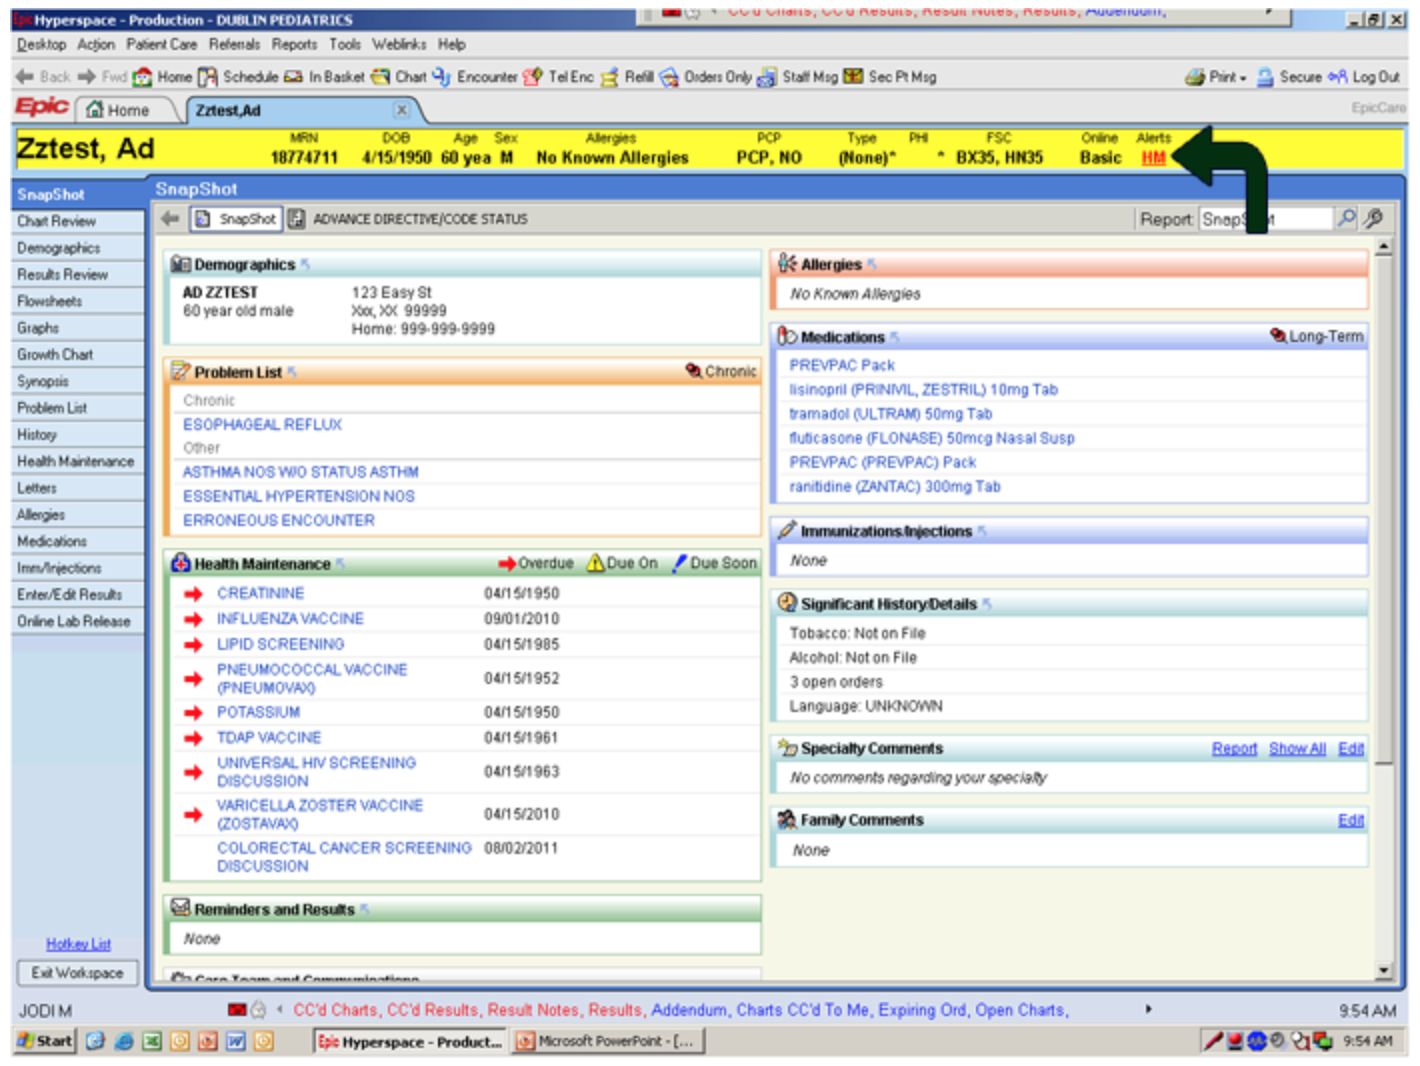
Task: Click Show All in Specialty Comments
Action: [1297, 748]
